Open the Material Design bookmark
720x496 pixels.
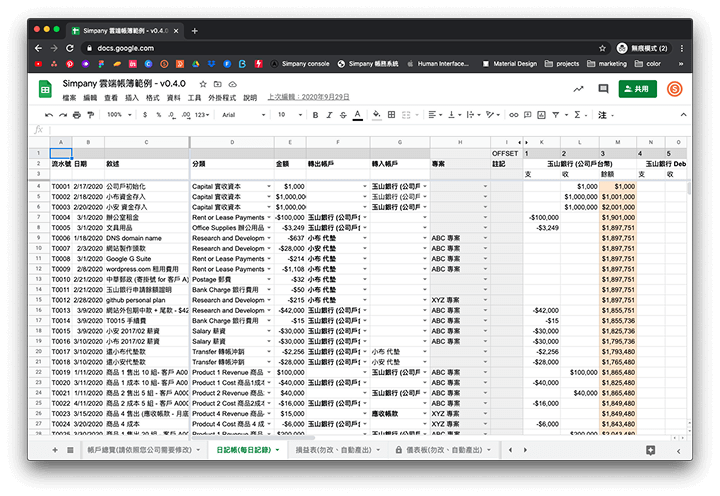tap(510, 64)
